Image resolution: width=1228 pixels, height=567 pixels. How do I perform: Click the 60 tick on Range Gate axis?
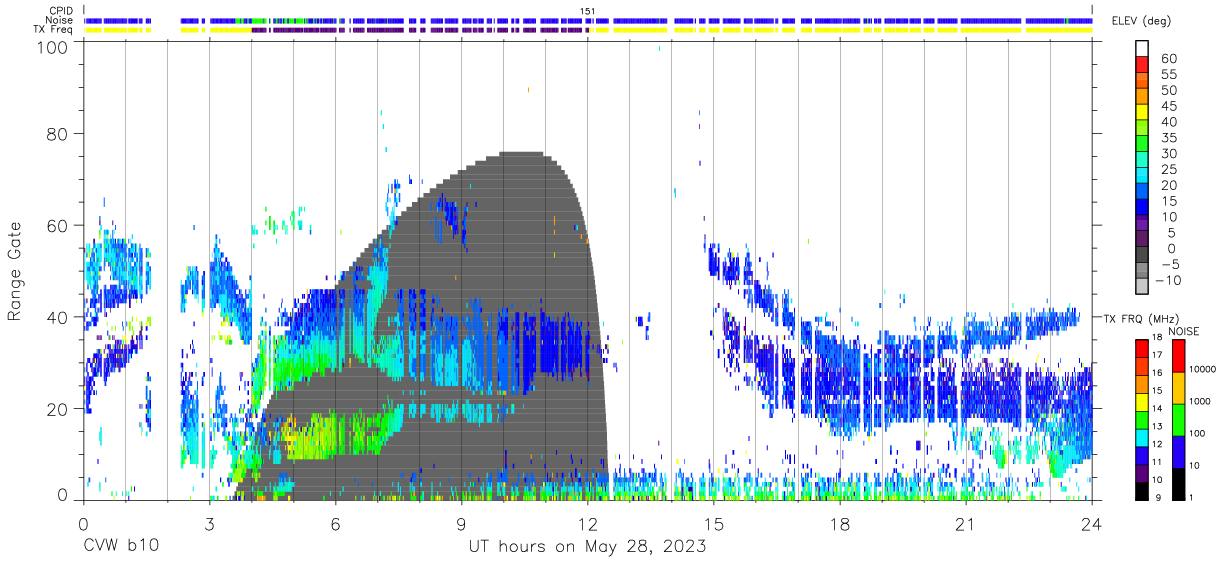tap(56, 226)
